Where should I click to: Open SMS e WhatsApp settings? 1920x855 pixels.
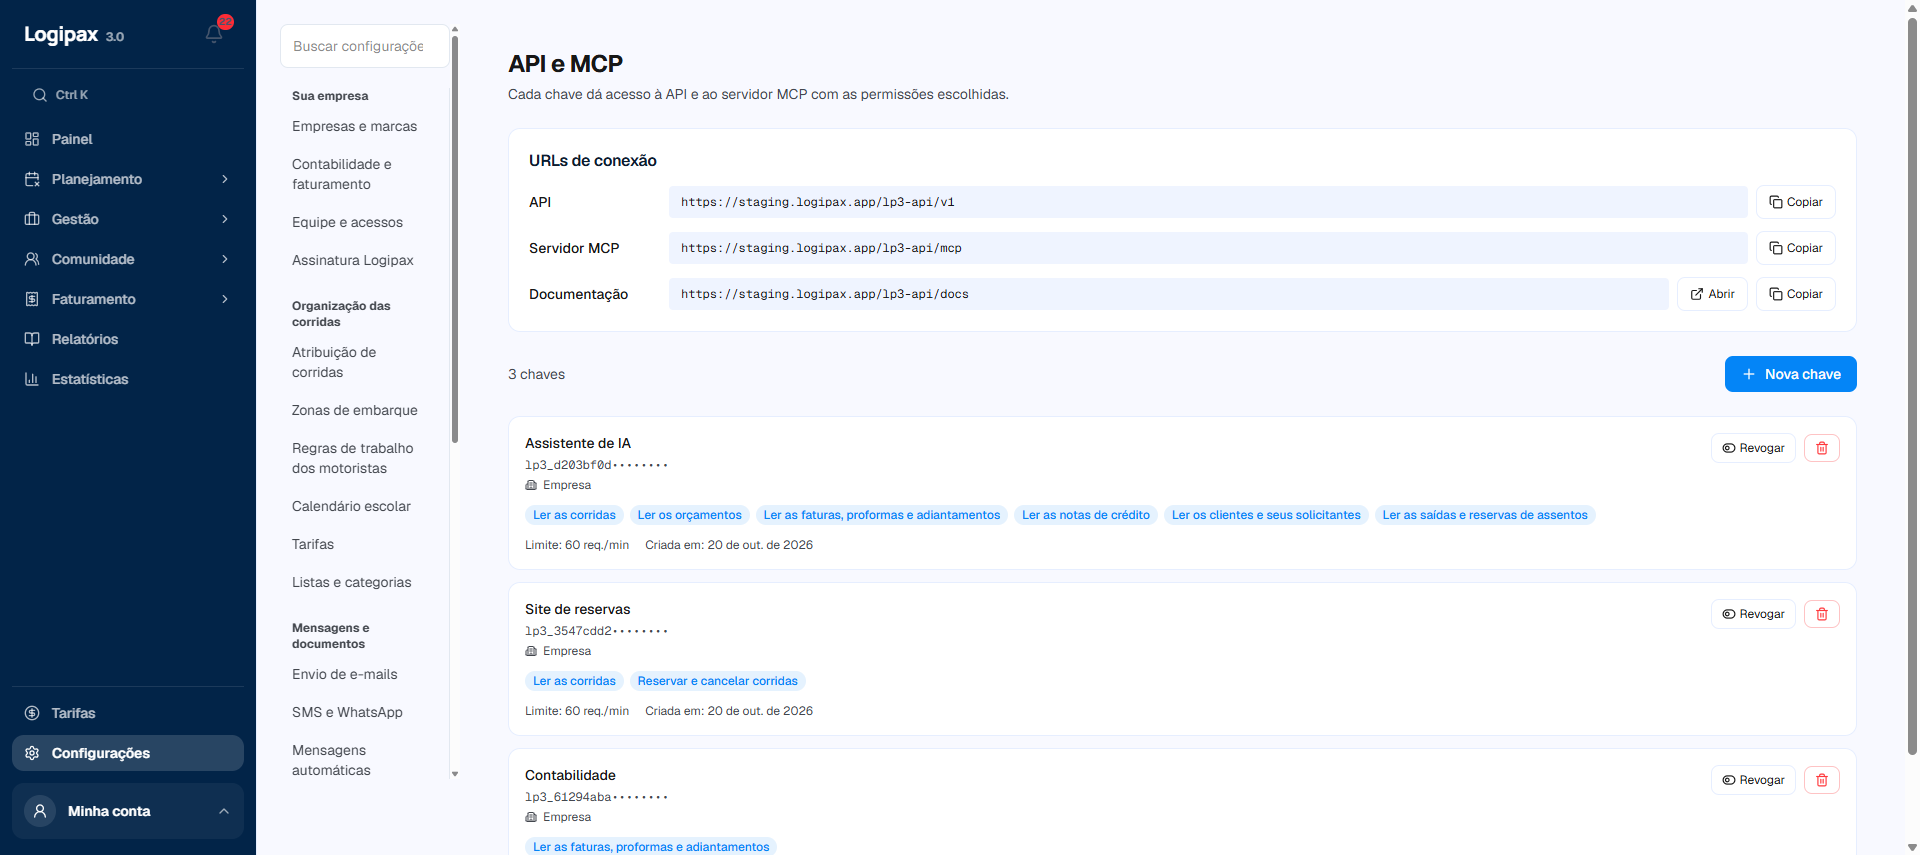(347, 712)
